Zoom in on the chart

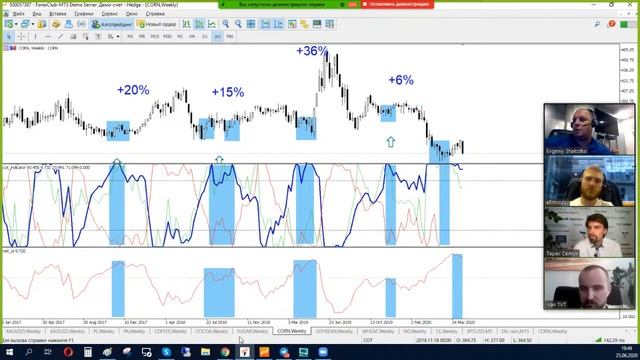225,24
